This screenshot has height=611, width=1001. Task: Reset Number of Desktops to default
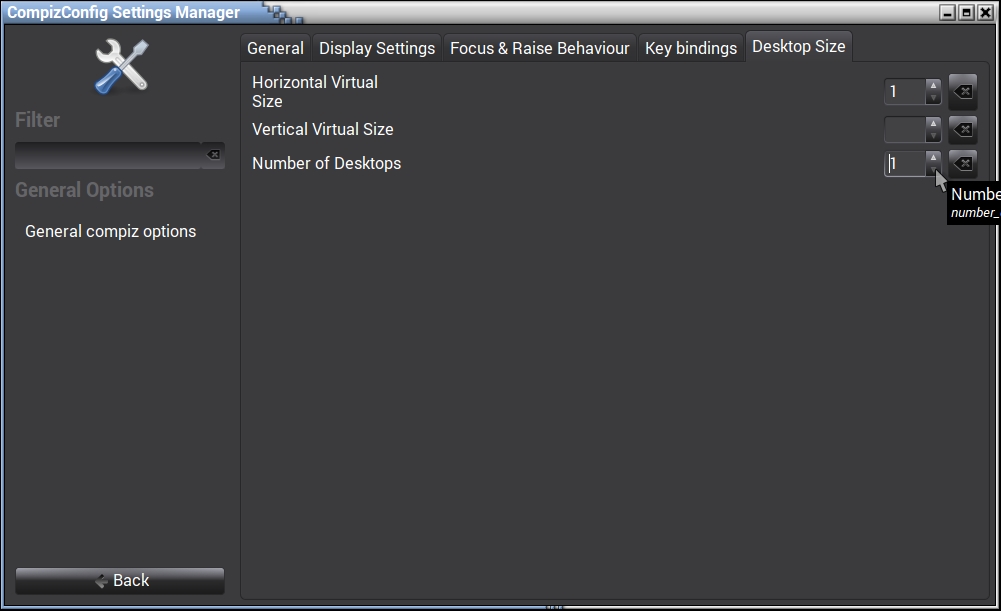pyautogui.click(x=962, y=163)
